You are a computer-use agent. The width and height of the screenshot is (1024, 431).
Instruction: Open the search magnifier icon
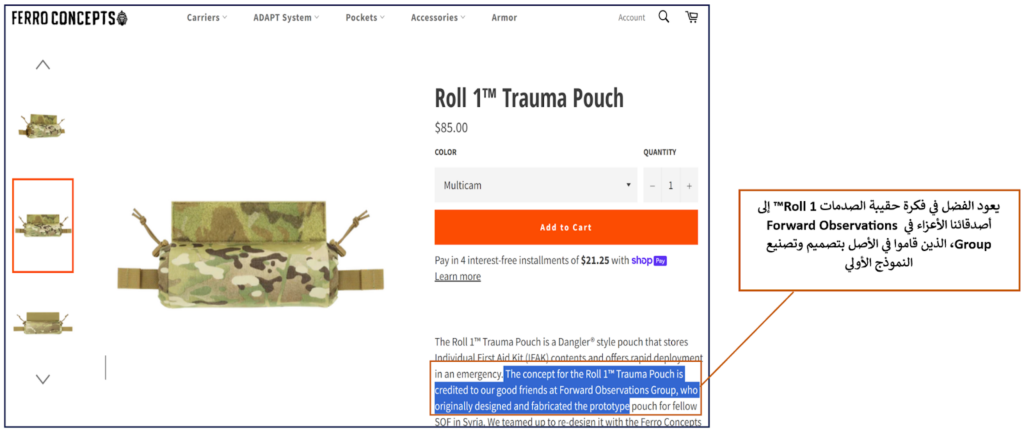coord(664,17)
